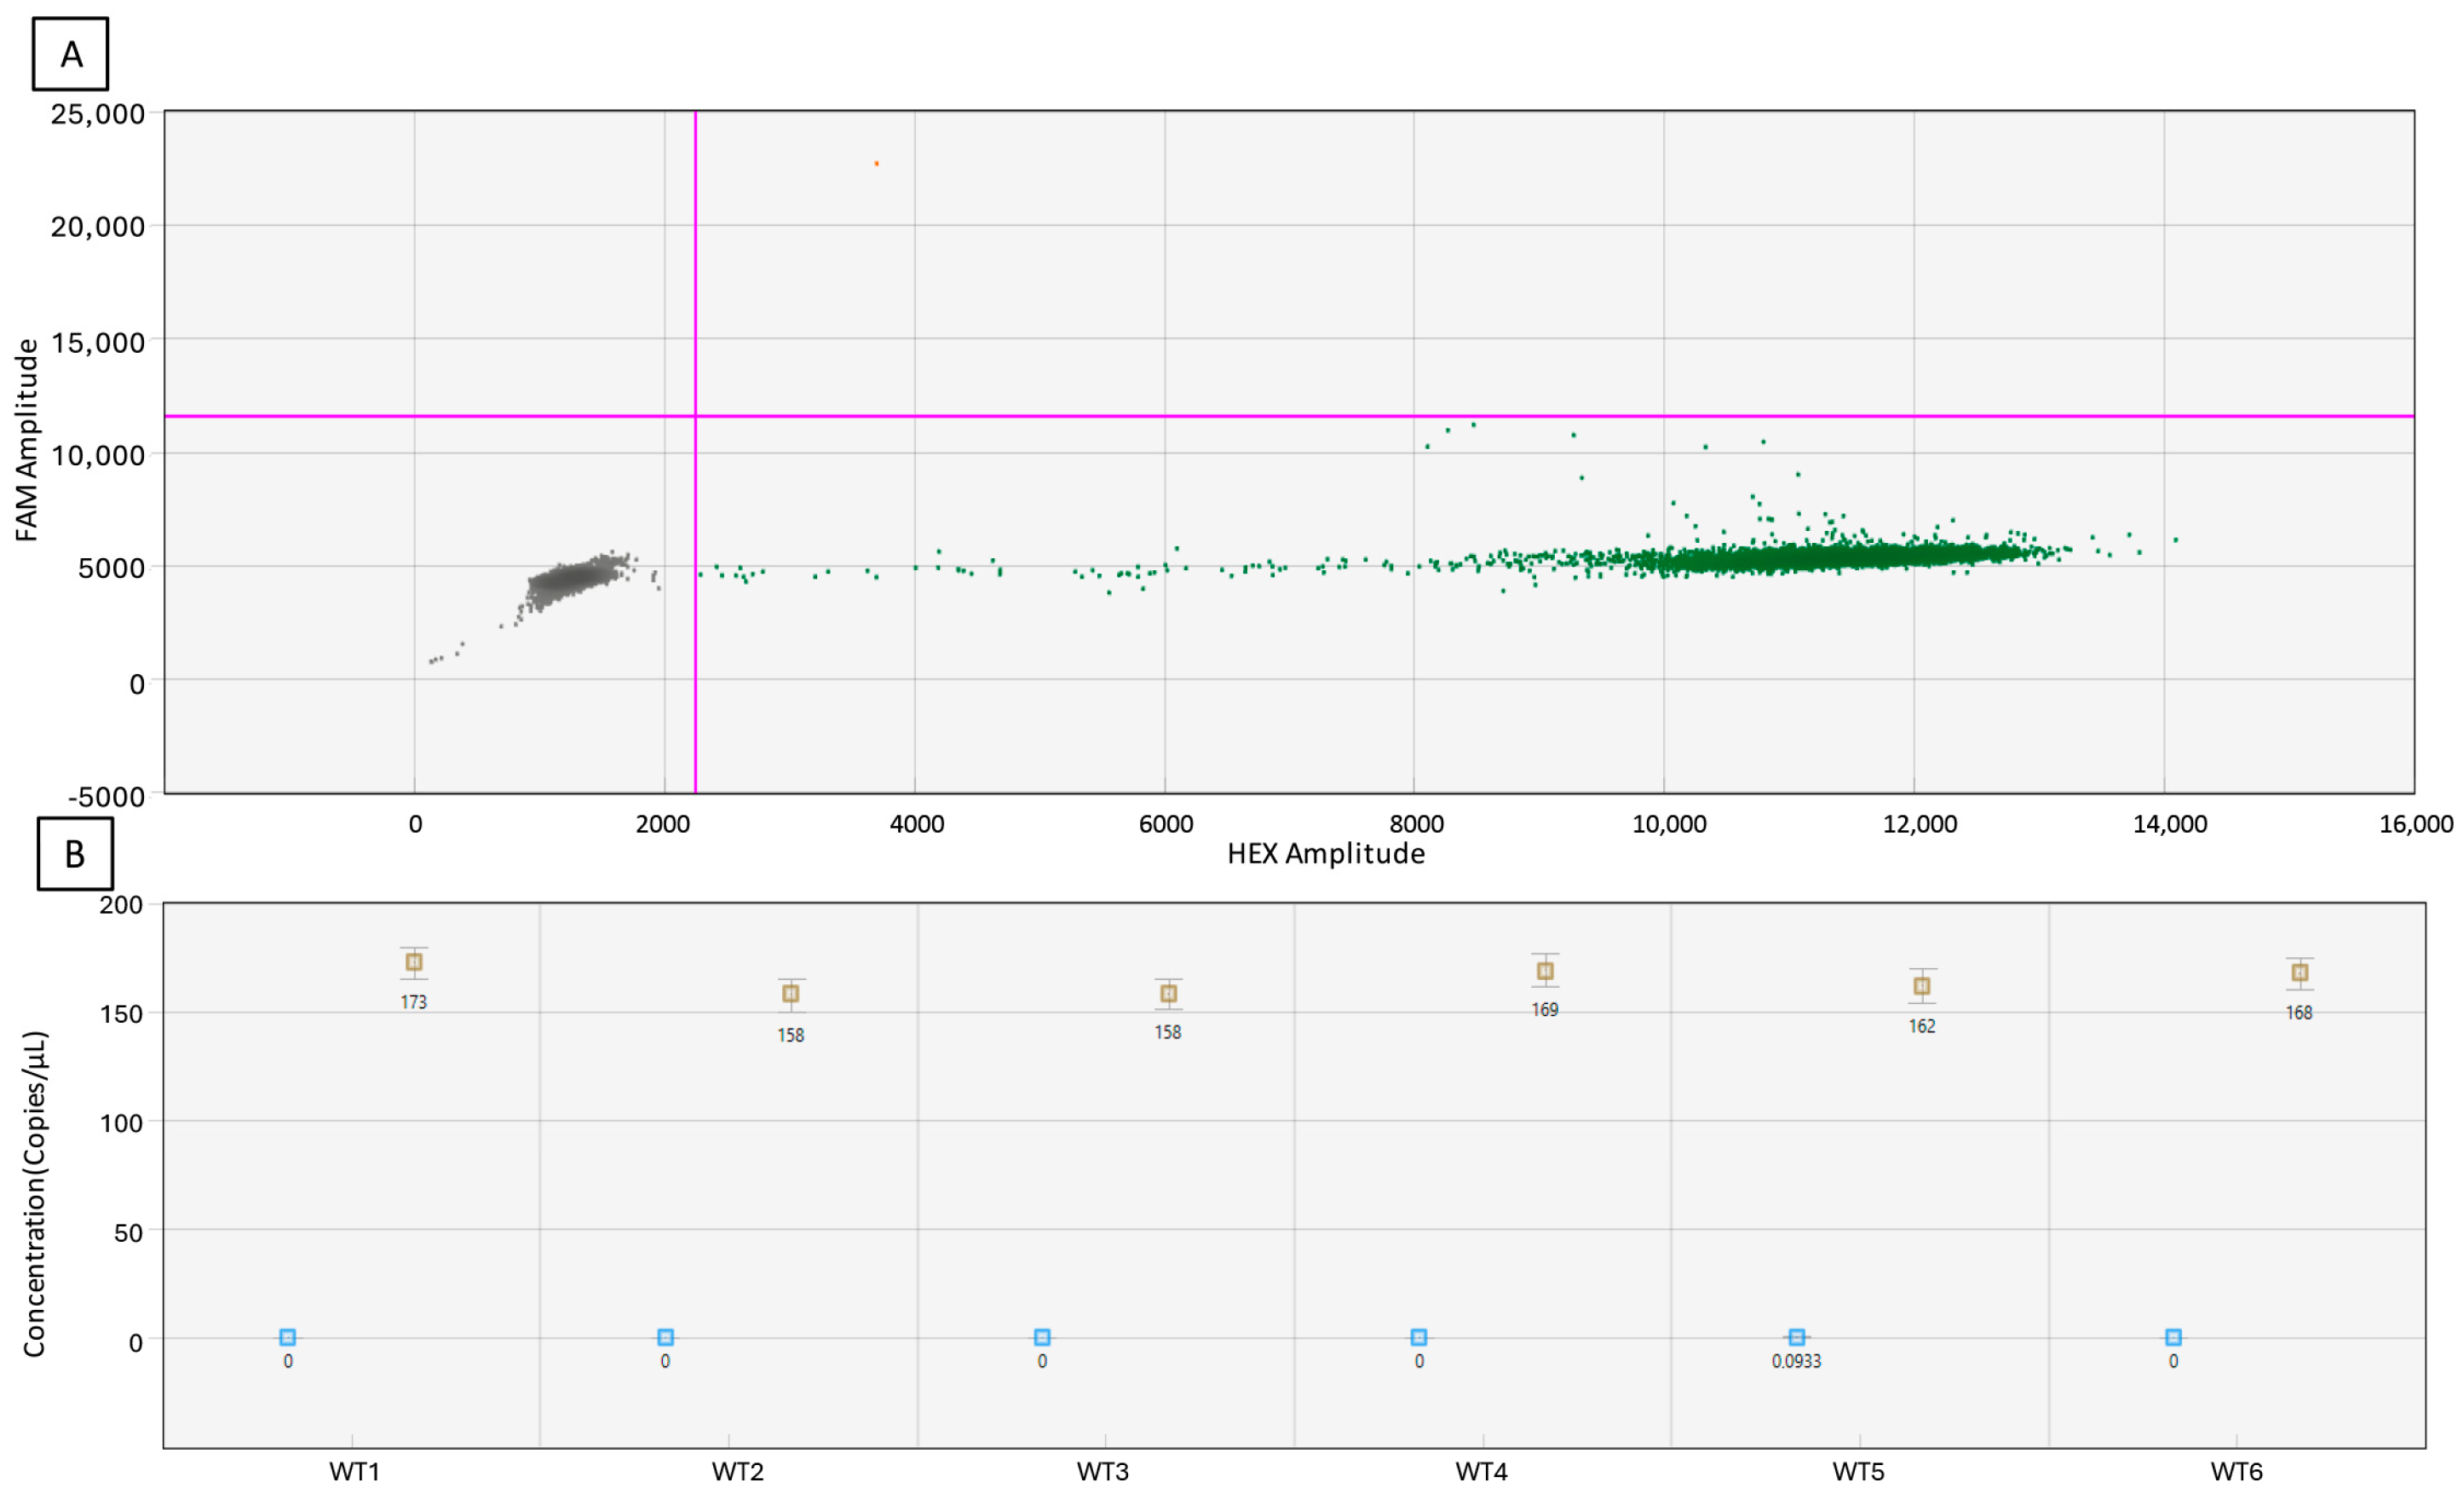Click the HEX Amplitude axis title
Viewport: 2464px width, 1500px height.
pyautogui.click(x=1326, y=854)
